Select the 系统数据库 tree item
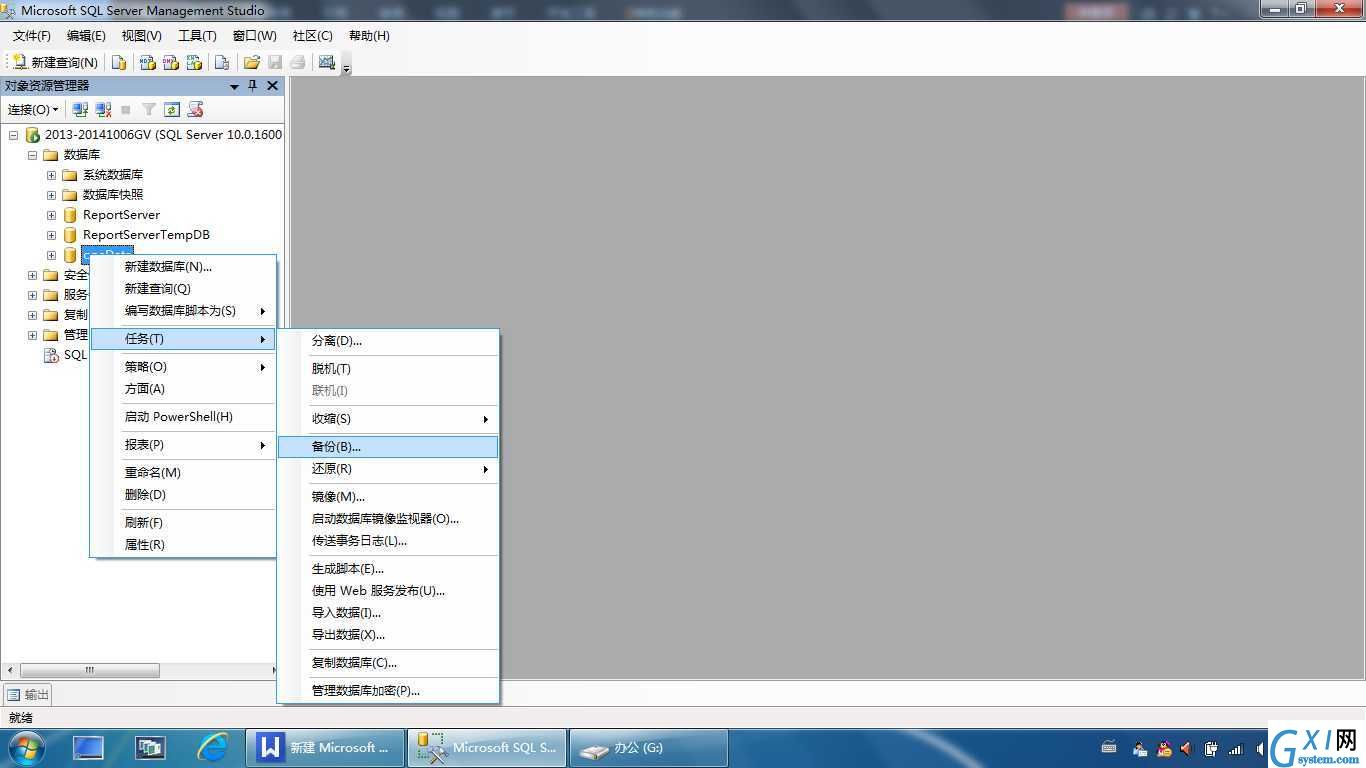 (x=113, y=175)
